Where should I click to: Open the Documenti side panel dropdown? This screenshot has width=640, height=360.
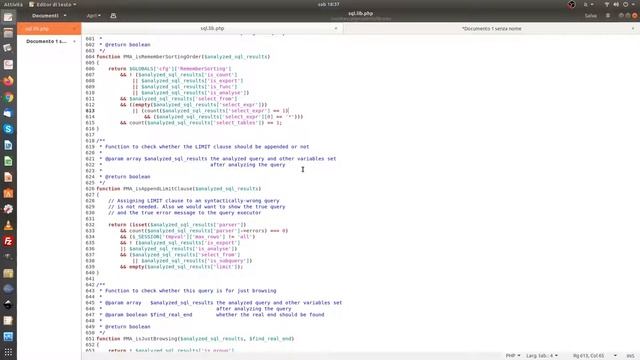pos(49,16)
